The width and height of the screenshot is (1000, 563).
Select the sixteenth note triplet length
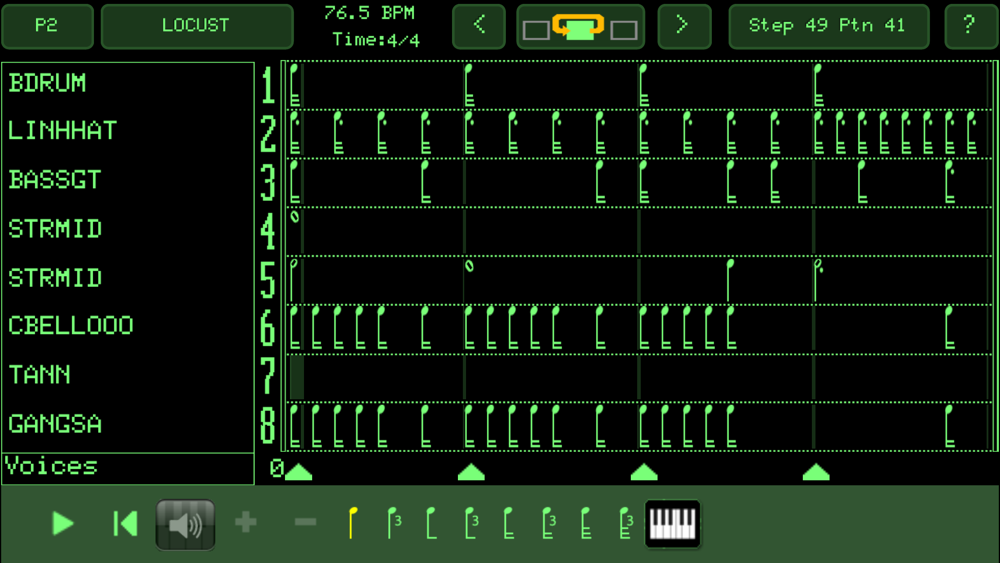point(548,523)
